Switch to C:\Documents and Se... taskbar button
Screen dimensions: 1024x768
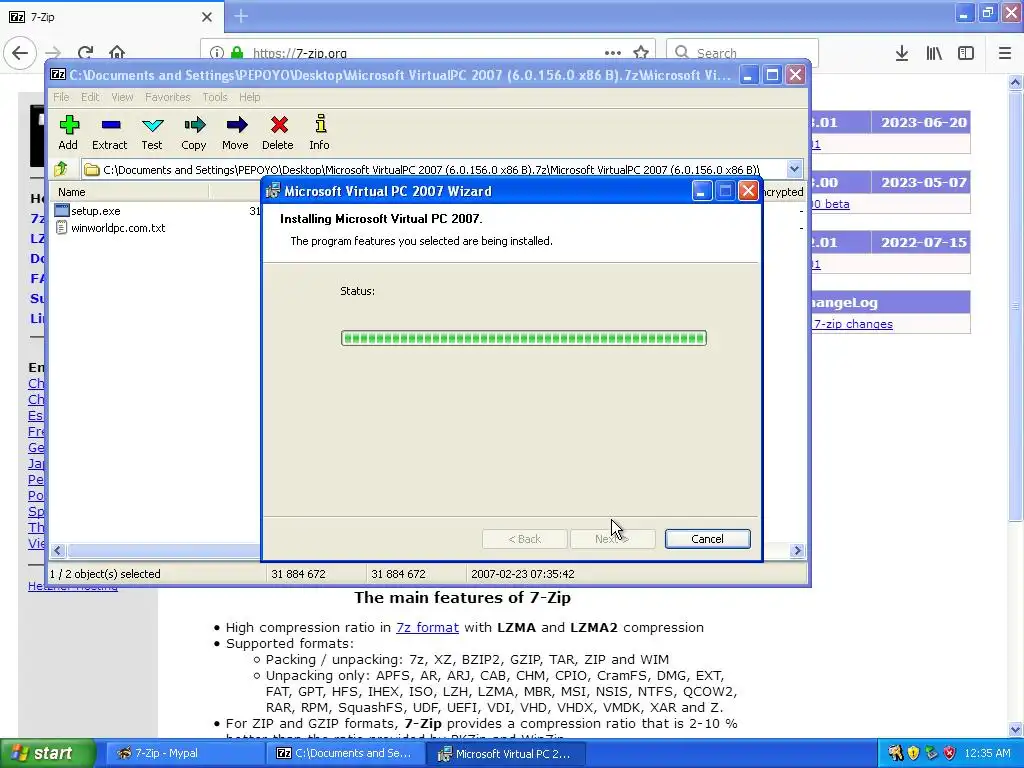[345, 753]
